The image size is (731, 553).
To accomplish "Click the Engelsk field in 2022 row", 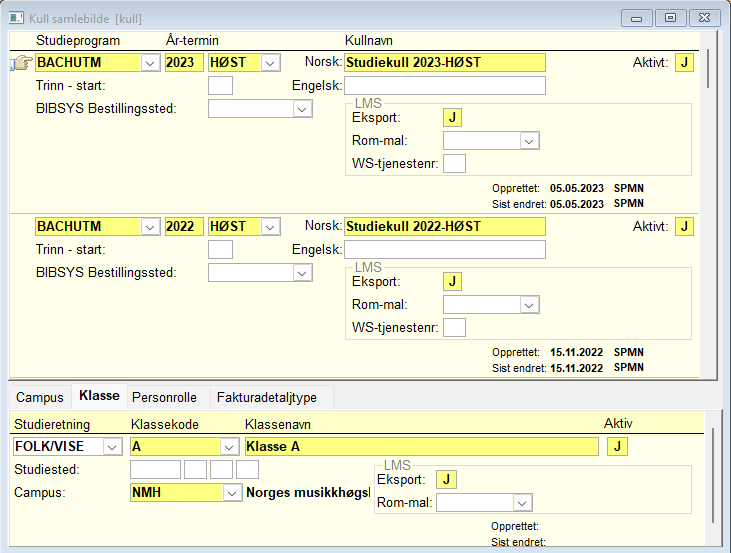I will (445, 249).
